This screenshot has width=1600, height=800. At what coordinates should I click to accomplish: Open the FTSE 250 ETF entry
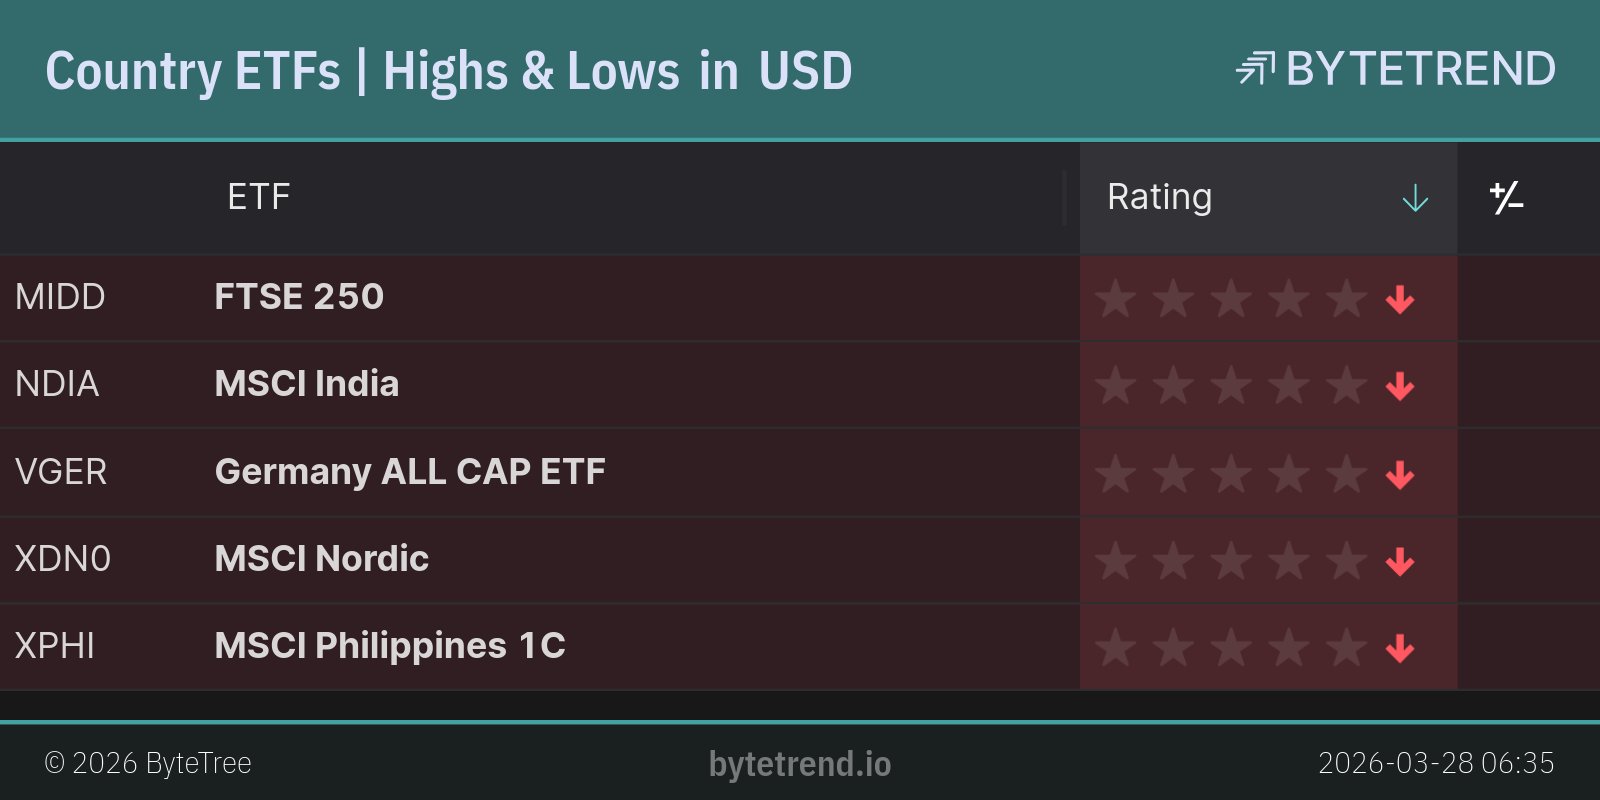coord(299,297)
